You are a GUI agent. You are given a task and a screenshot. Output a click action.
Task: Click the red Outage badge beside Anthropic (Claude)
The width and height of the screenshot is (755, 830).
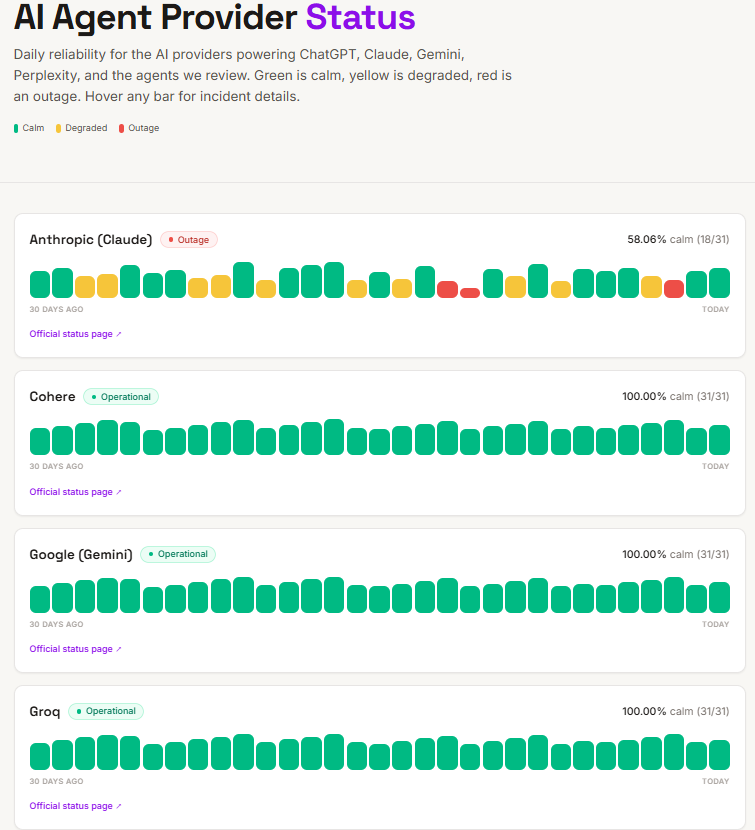coord(189,240)
